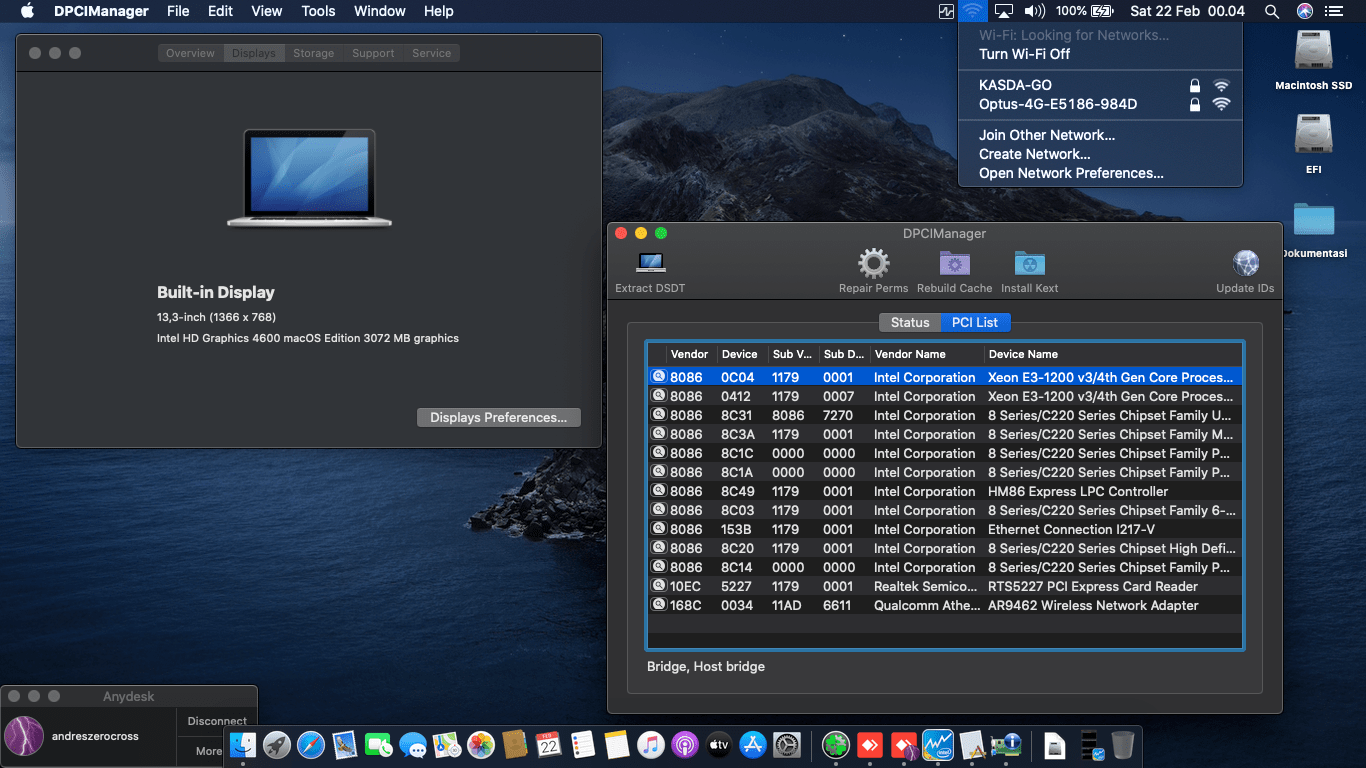Screen dimensions: 1366x768
Task: Open the Trash in the Dock
Action: [x=1123, y=745]
